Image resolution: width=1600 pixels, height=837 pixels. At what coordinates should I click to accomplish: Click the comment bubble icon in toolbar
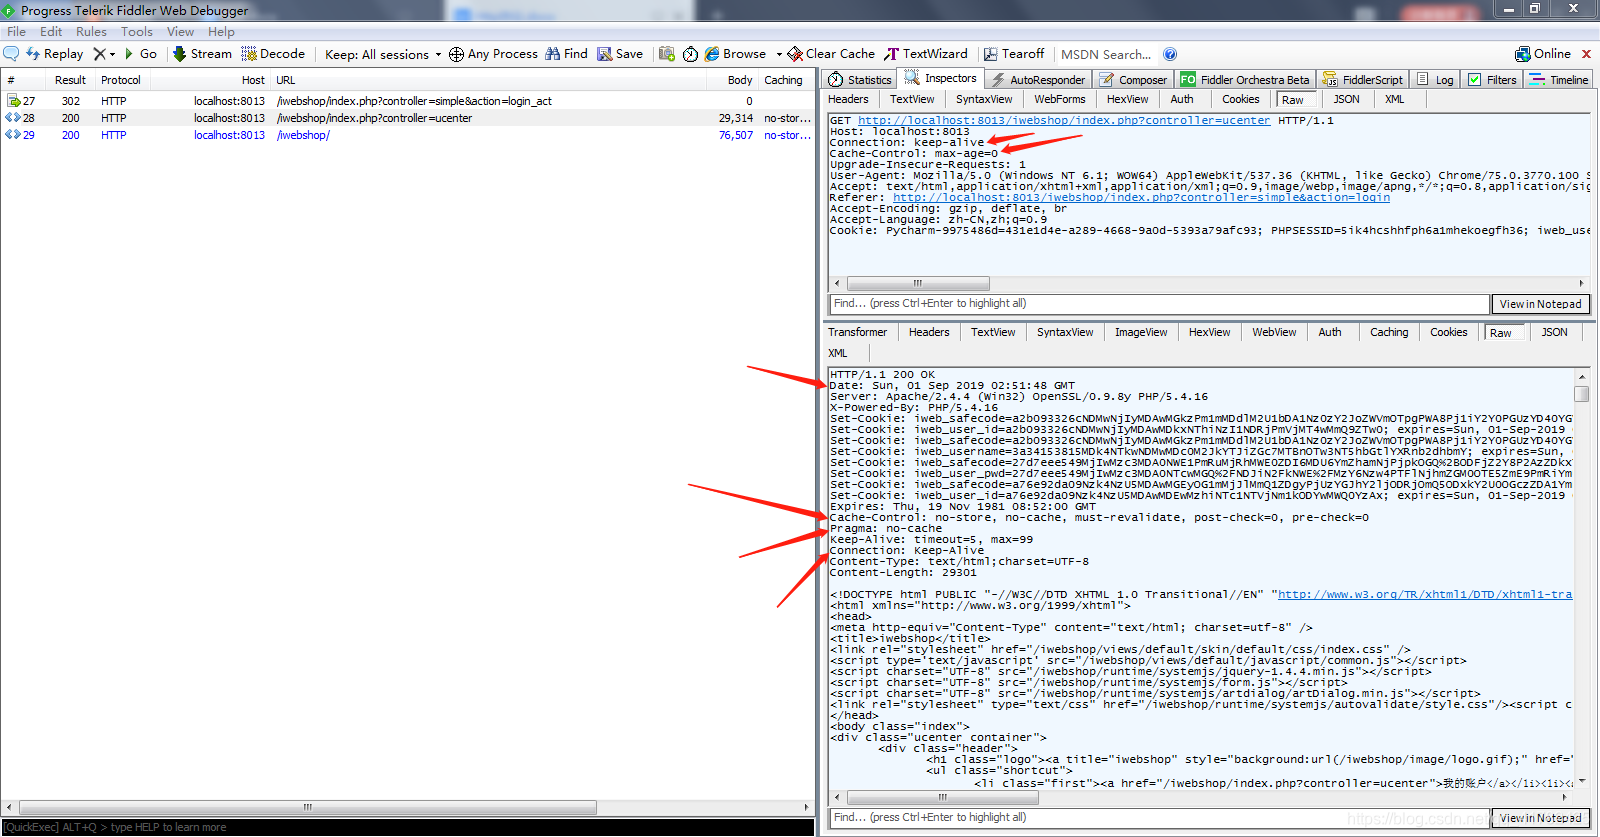[x=11, y=54]
